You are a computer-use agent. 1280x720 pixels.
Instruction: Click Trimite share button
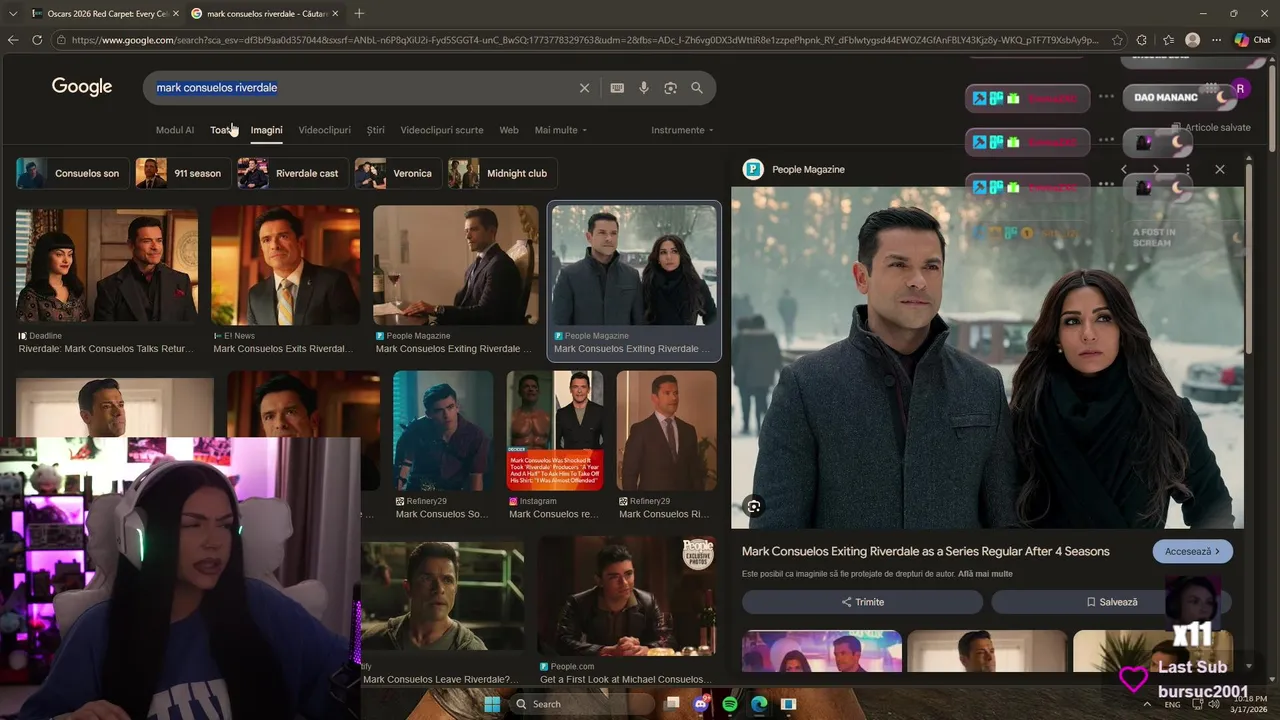click(x=862, y=602)
